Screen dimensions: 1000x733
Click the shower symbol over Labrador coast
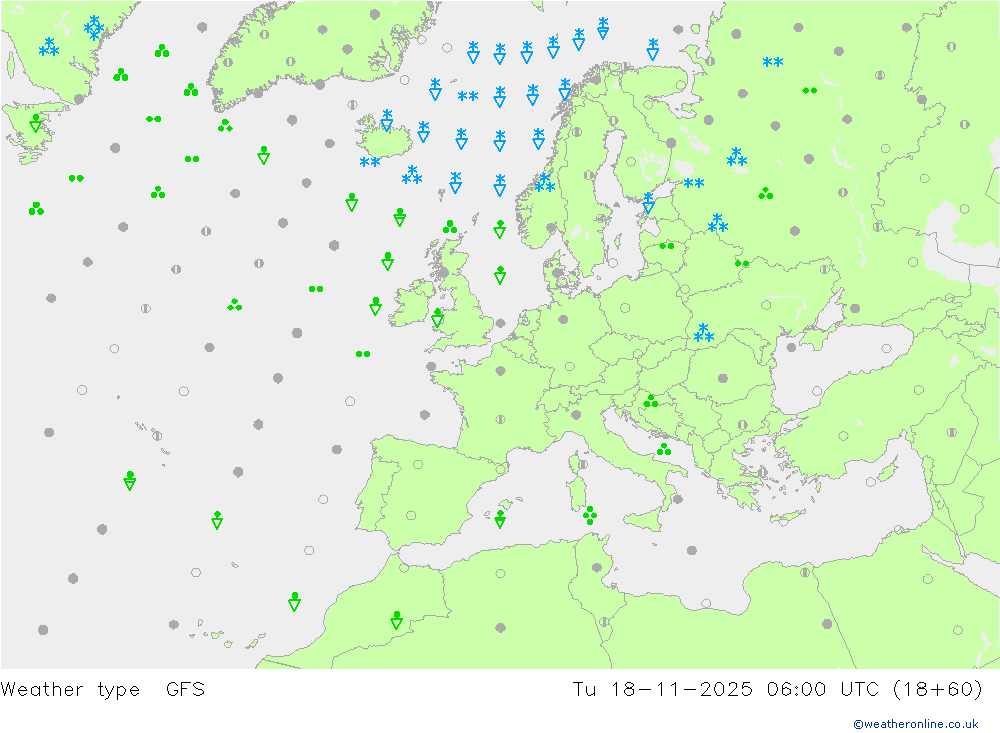pyautogui.click(x=36, y=123)
